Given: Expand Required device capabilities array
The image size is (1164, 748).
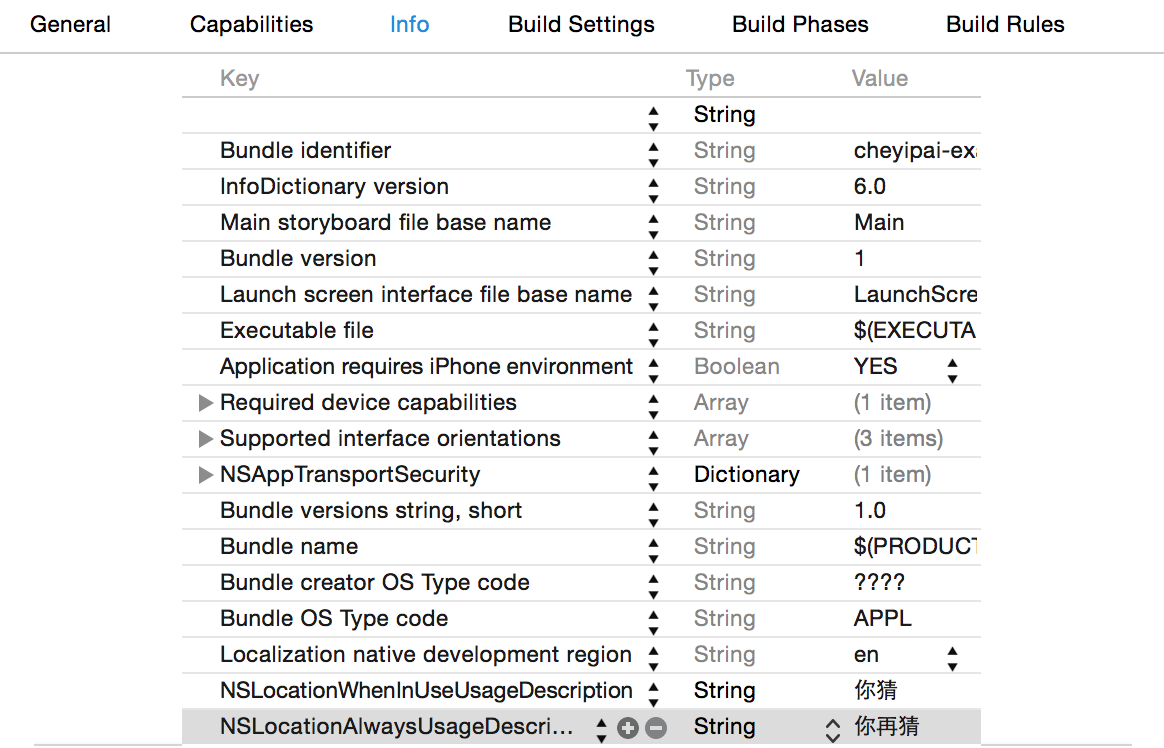Looking at the screenshot, I should pos(206,403).
